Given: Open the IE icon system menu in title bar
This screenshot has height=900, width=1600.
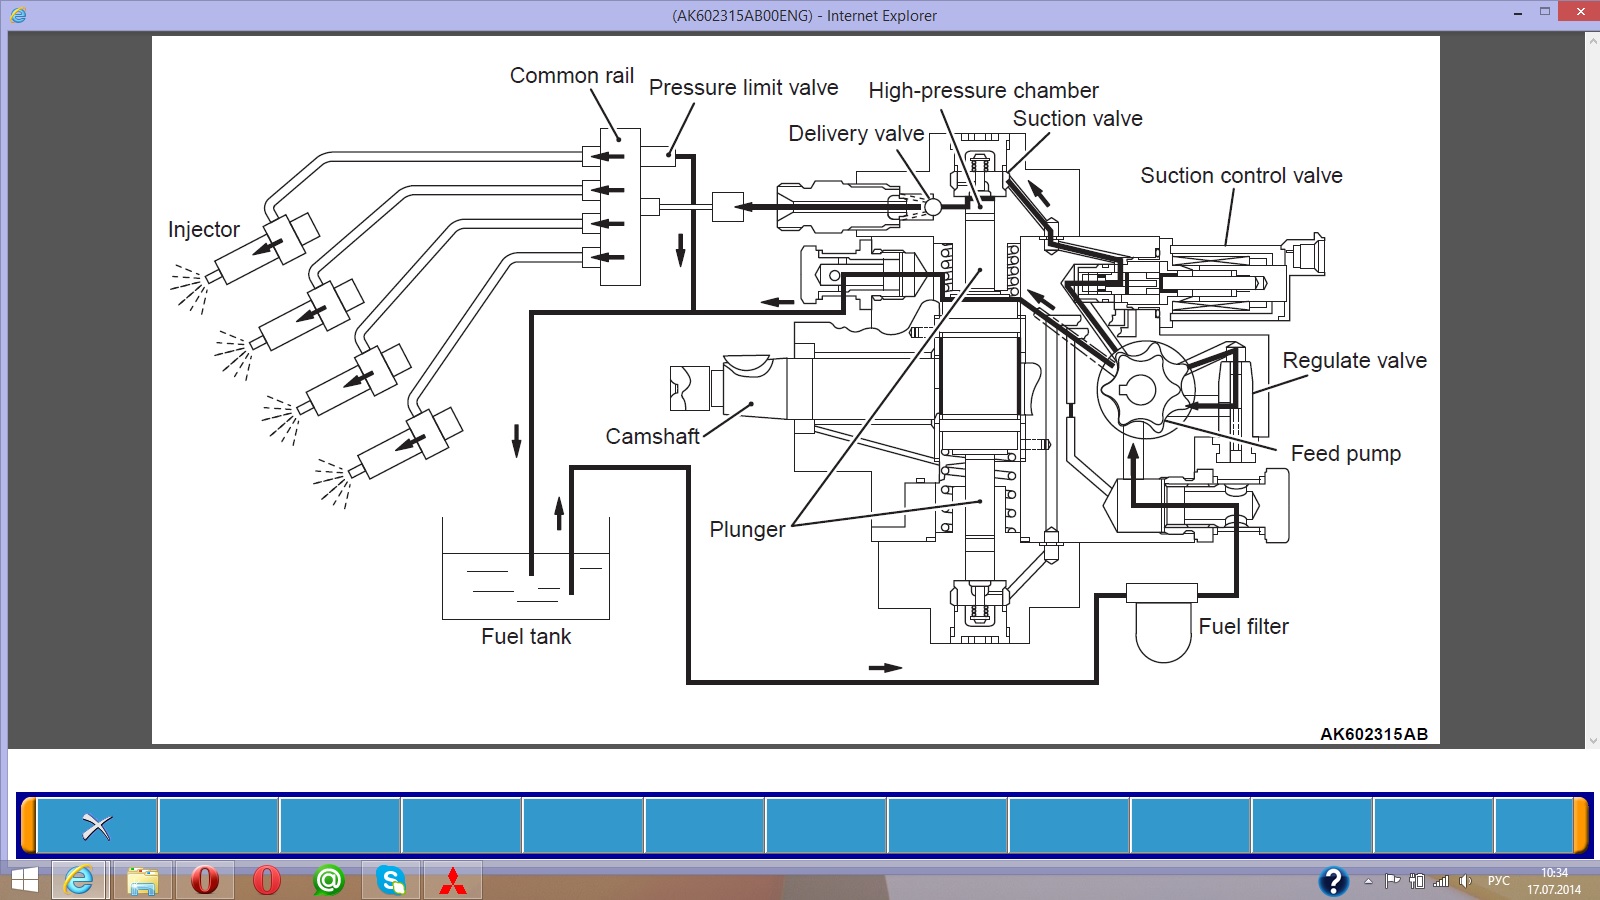Looking at the screenshot, I should (x=17, y=15).
